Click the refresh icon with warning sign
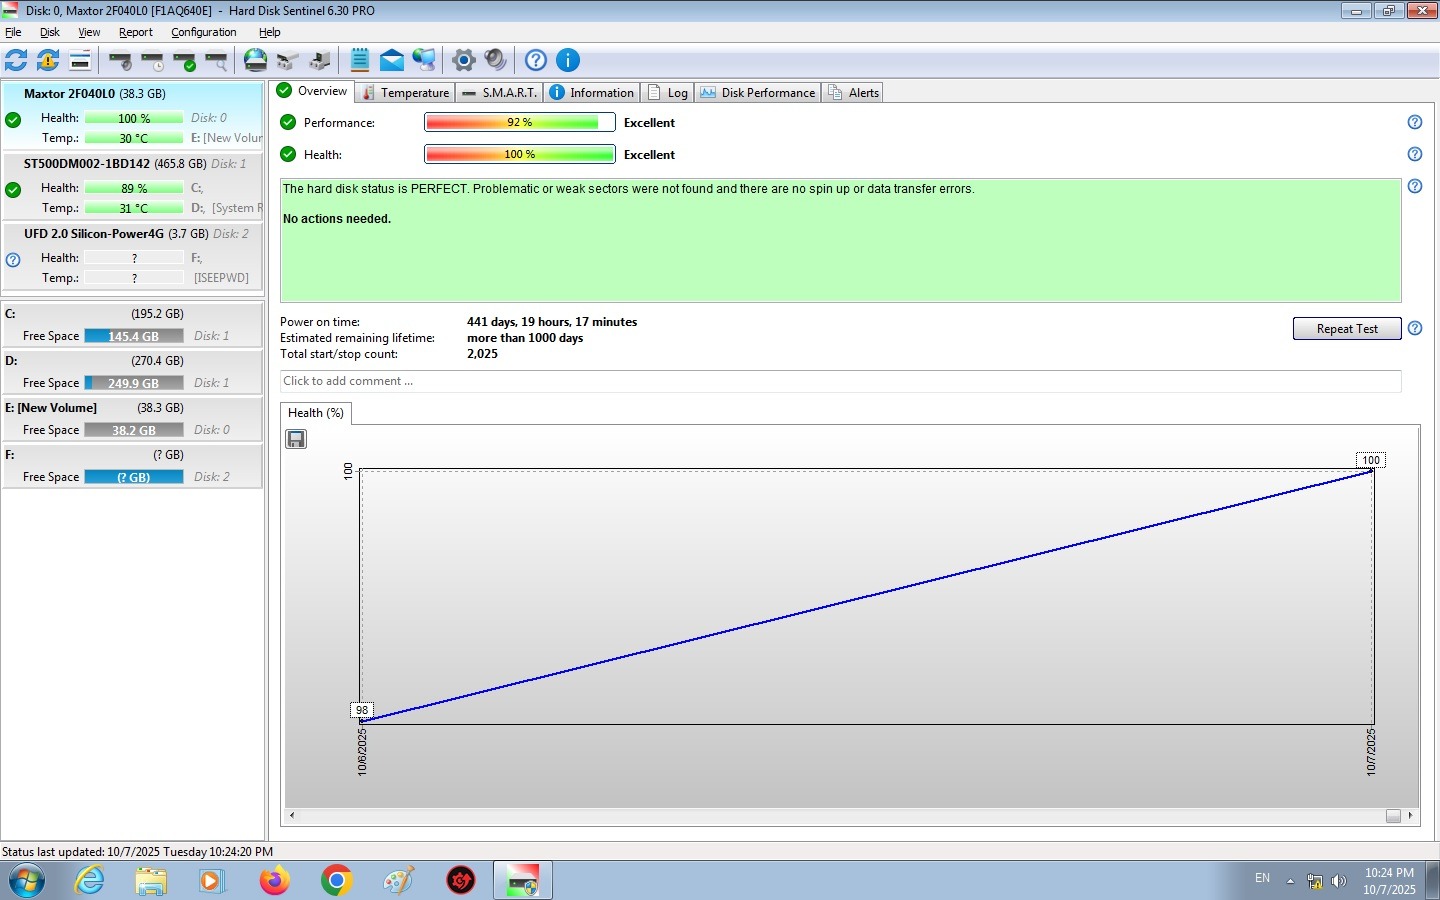 tap(48, 60)
